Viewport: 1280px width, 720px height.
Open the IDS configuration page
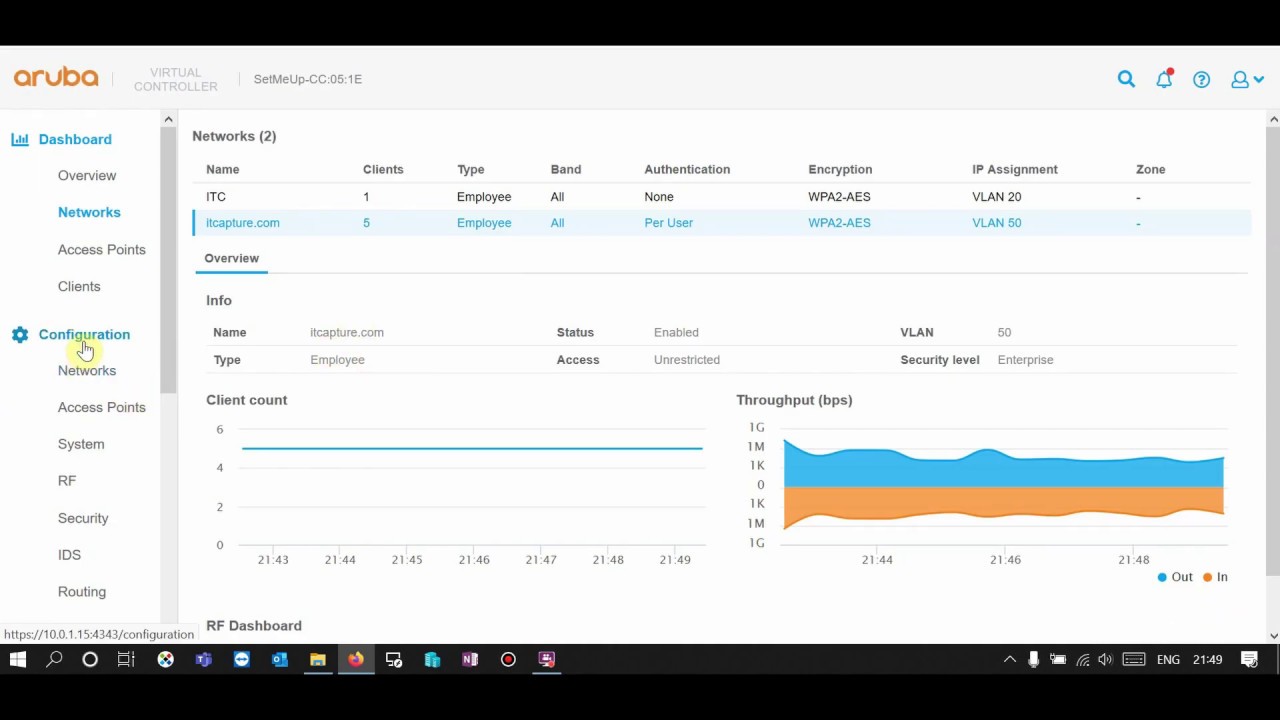coord(69,555)
